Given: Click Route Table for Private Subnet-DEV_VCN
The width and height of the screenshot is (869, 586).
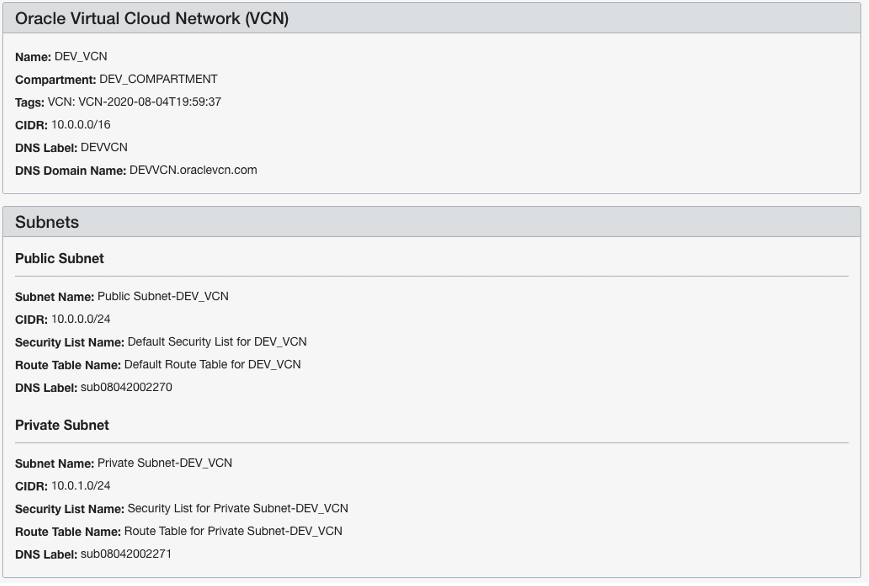Looking at the screenshot, I should tap(233, 531).
